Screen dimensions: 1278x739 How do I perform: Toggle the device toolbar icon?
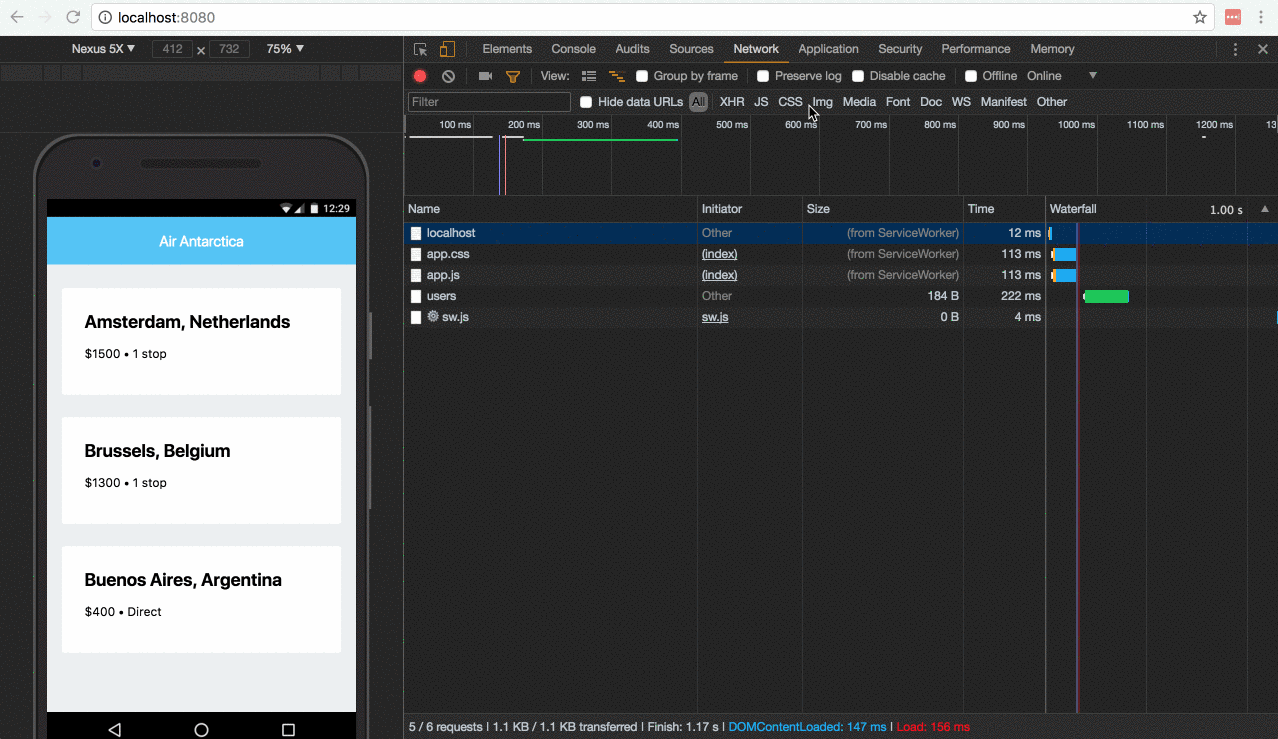(x=447, y=49)
